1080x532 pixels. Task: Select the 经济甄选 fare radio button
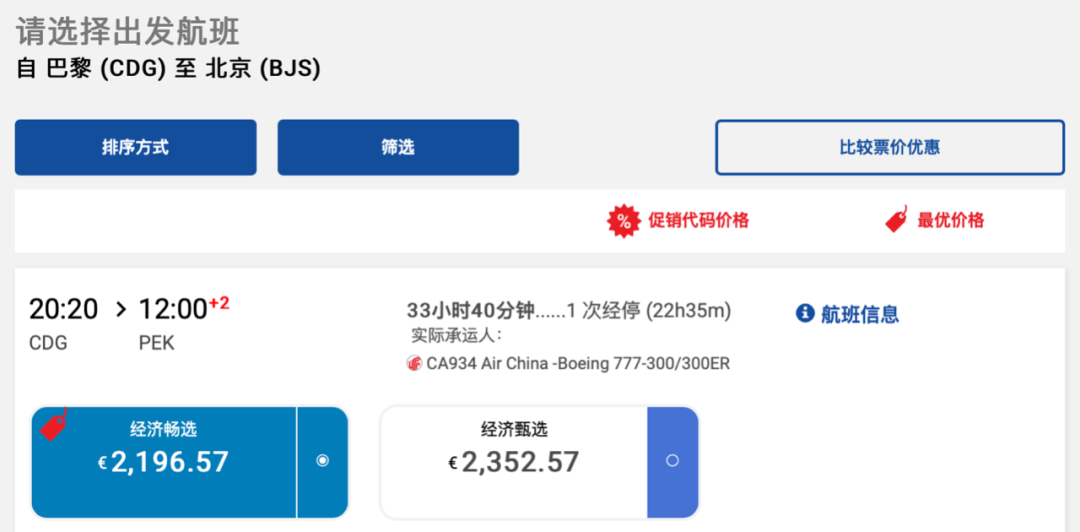click(x=672, y=461)
